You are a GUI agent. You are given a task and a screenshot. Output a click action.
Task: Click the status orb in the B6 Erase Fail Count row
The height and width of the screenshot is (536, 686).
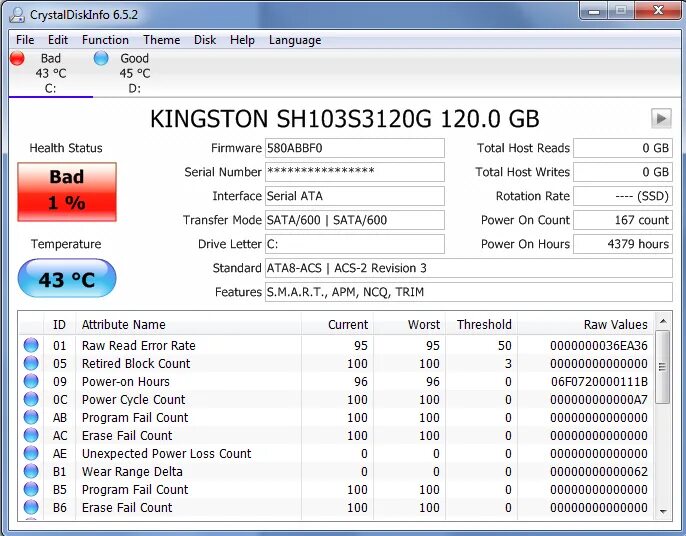coord(31,507)
